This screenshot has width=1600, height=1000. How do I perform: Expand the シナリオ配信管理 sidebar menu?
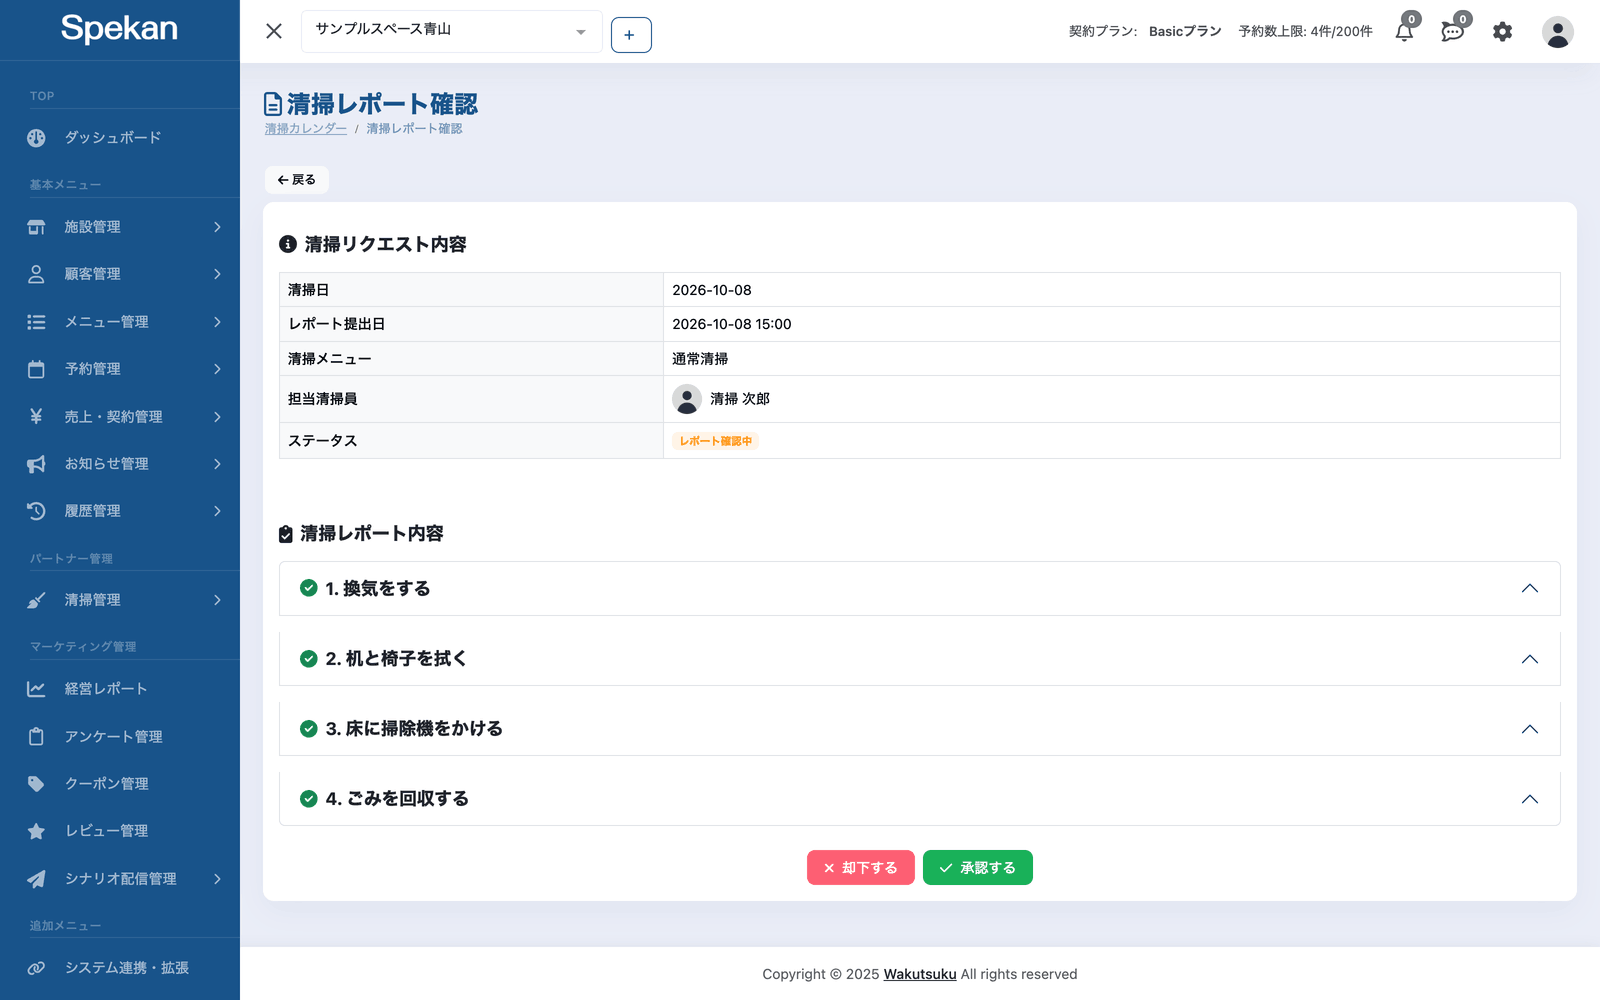120,879
